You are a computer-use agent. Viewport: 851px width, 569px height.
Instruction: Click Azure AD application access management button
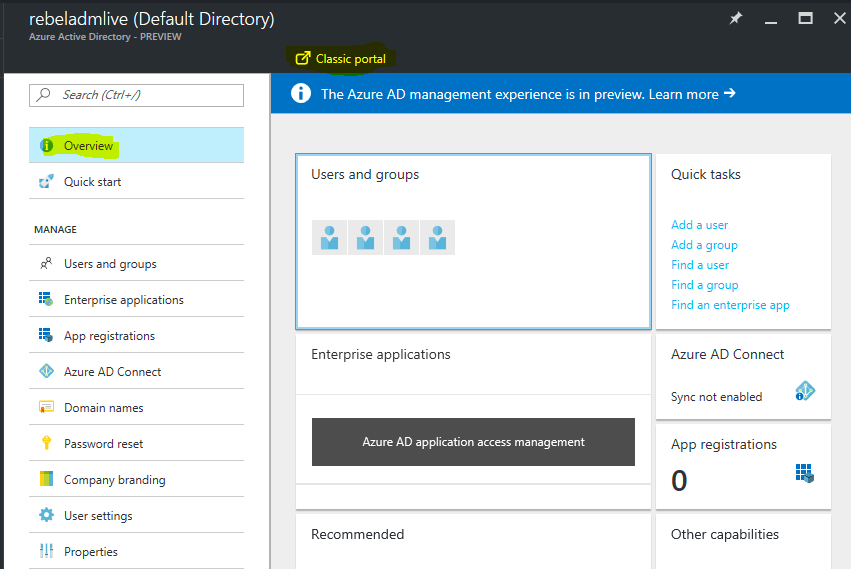473,442
